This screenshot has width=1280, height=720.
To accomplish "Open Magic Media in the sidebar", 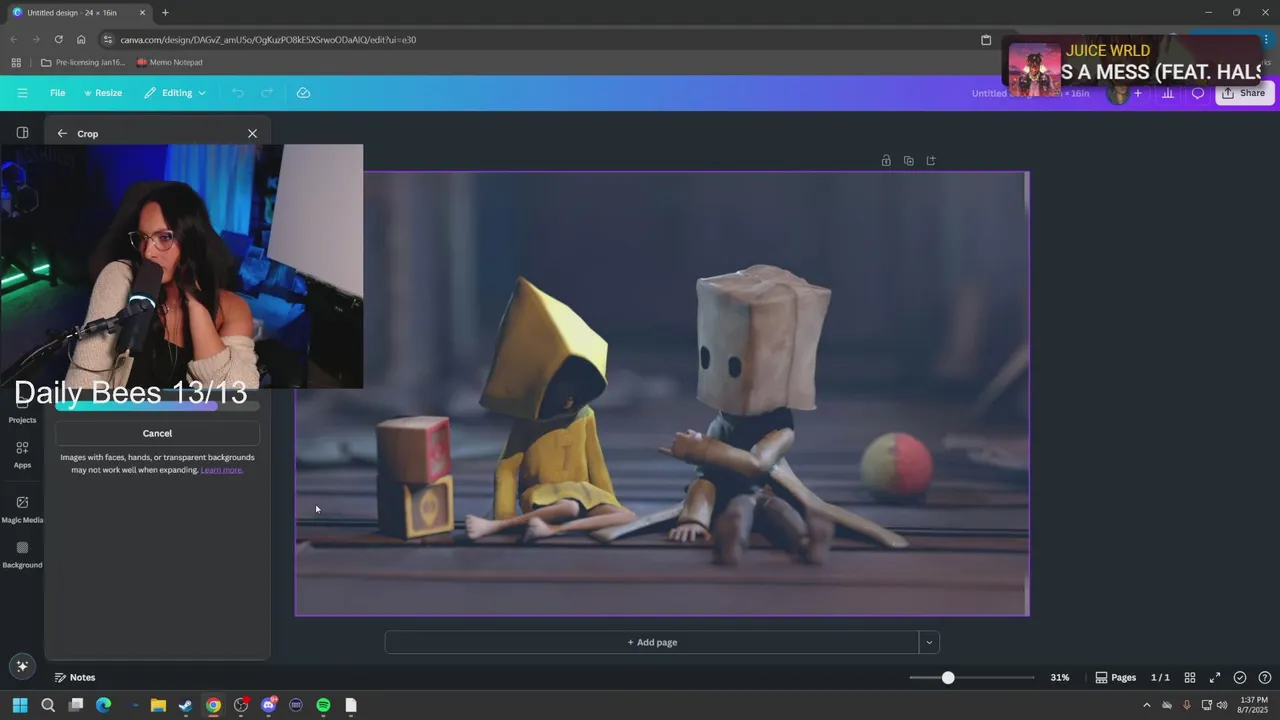I will click(22, 509).
